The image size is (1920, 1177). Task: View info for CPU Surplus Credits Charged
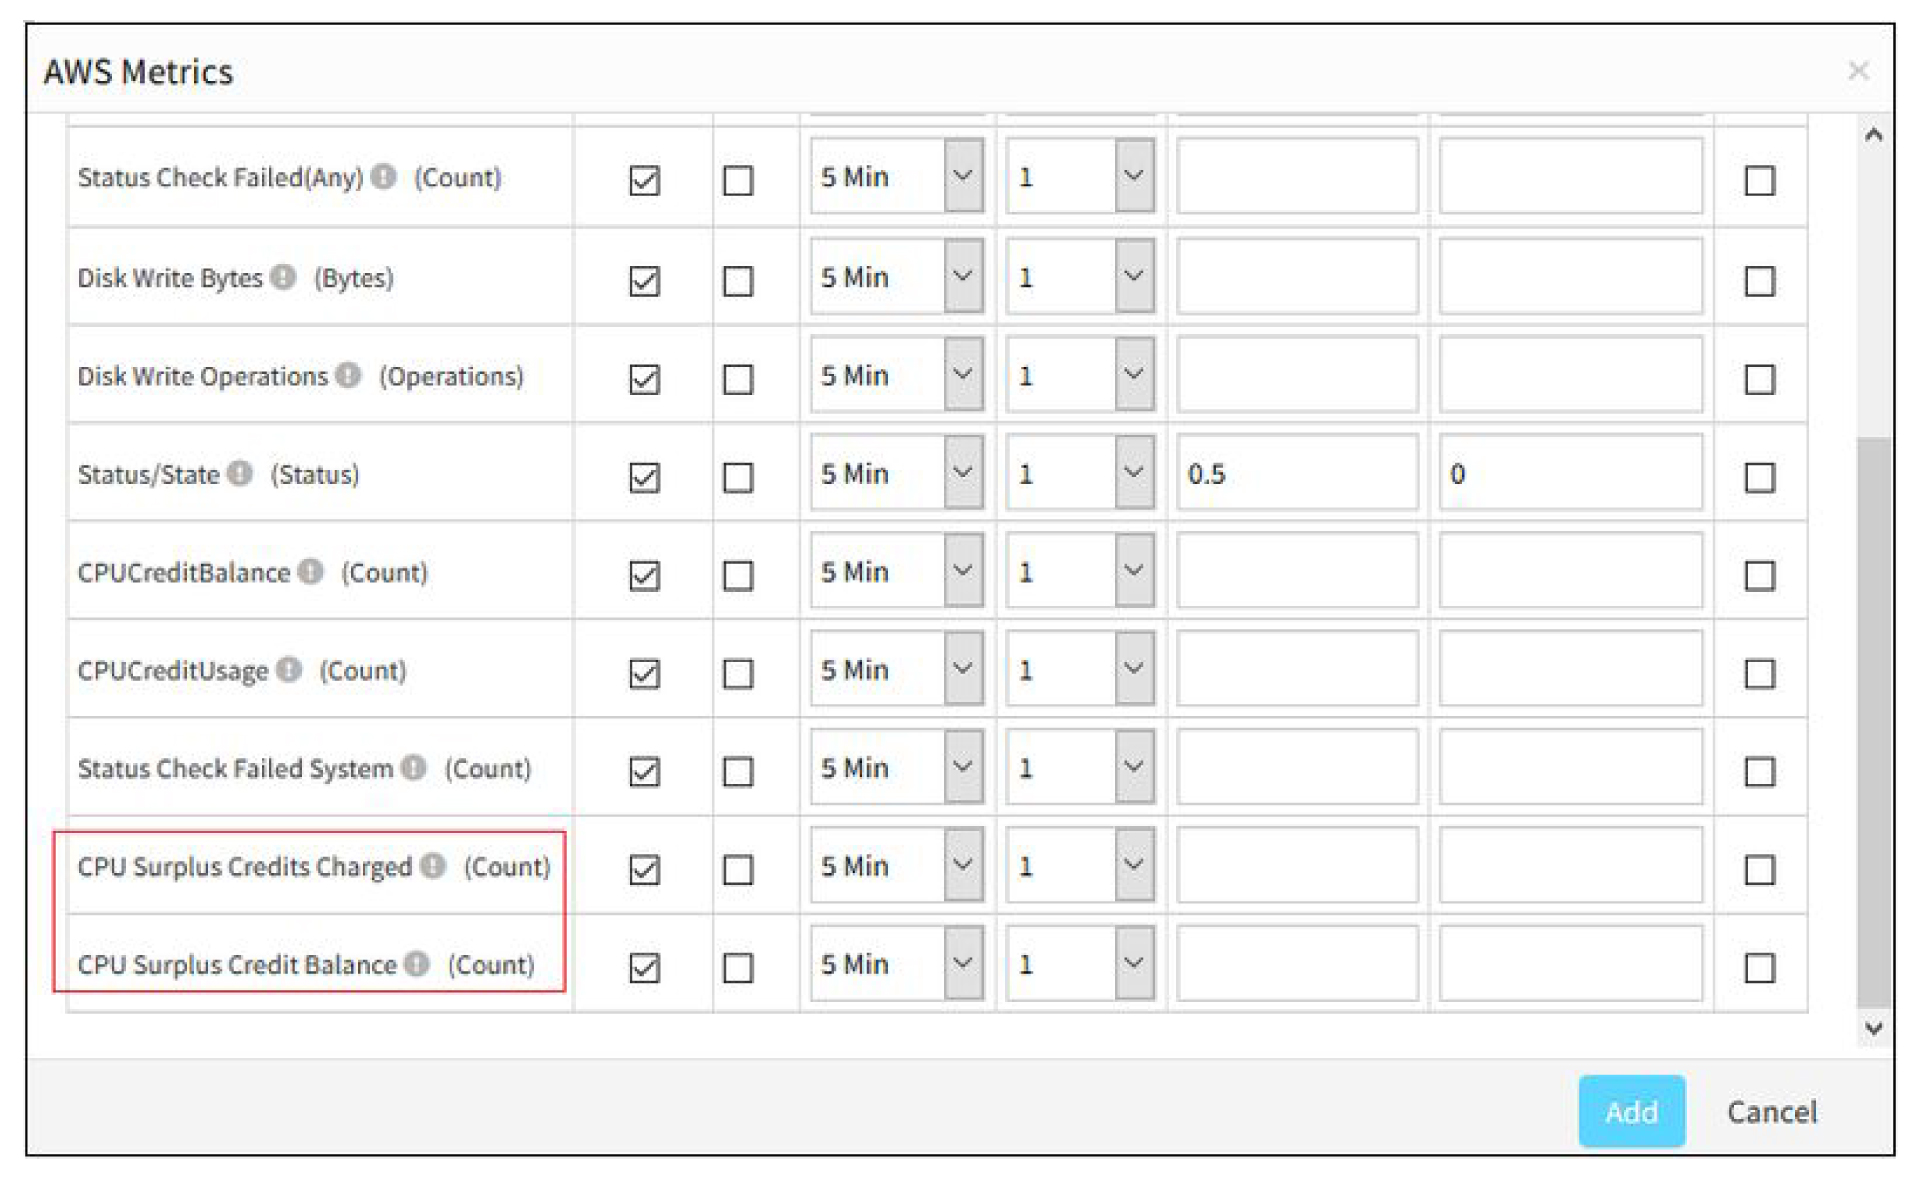click(433, 867)
